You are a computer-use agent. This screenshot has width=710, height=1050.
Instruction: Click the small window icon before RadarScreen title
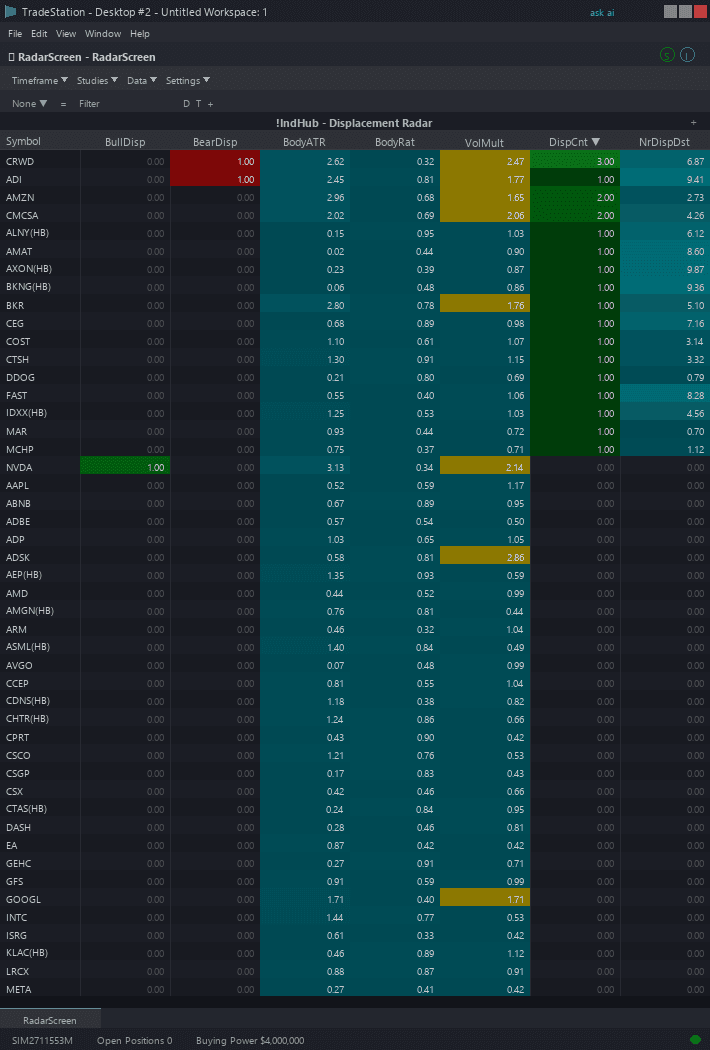coord(11,57)
